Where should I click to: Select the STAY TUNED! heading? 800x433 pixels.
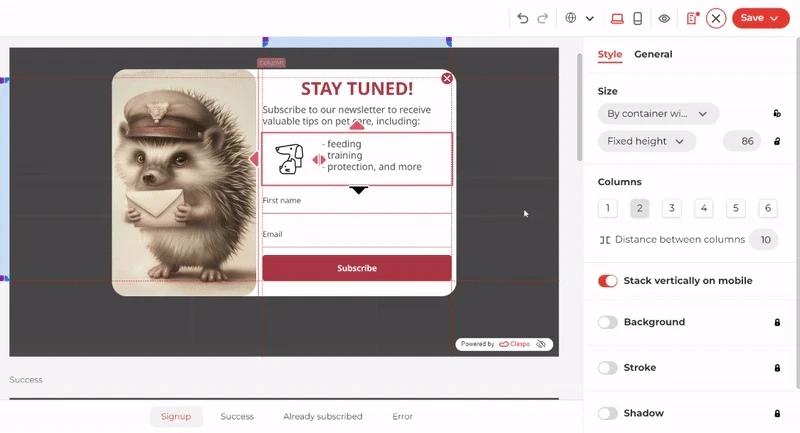point(357,89)
